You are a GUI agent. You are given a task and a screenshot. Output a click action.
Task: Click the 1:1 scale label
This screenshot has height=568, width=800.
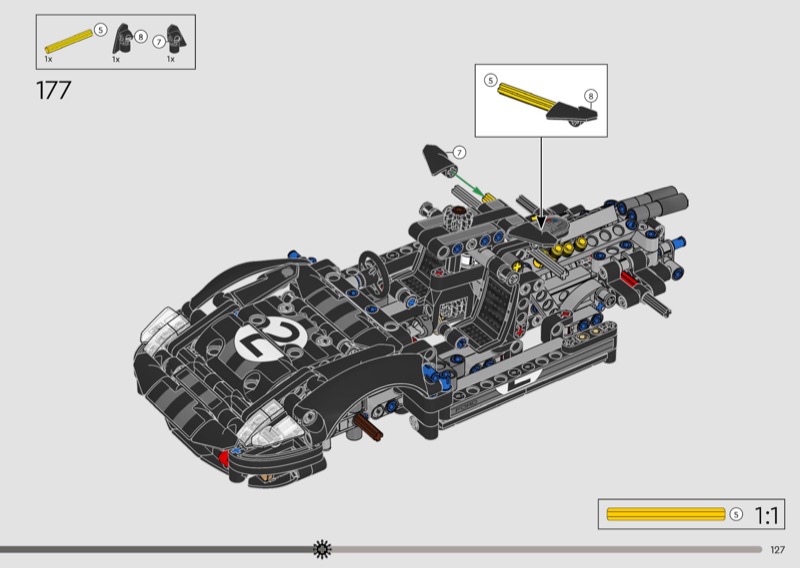pos(767,515)
